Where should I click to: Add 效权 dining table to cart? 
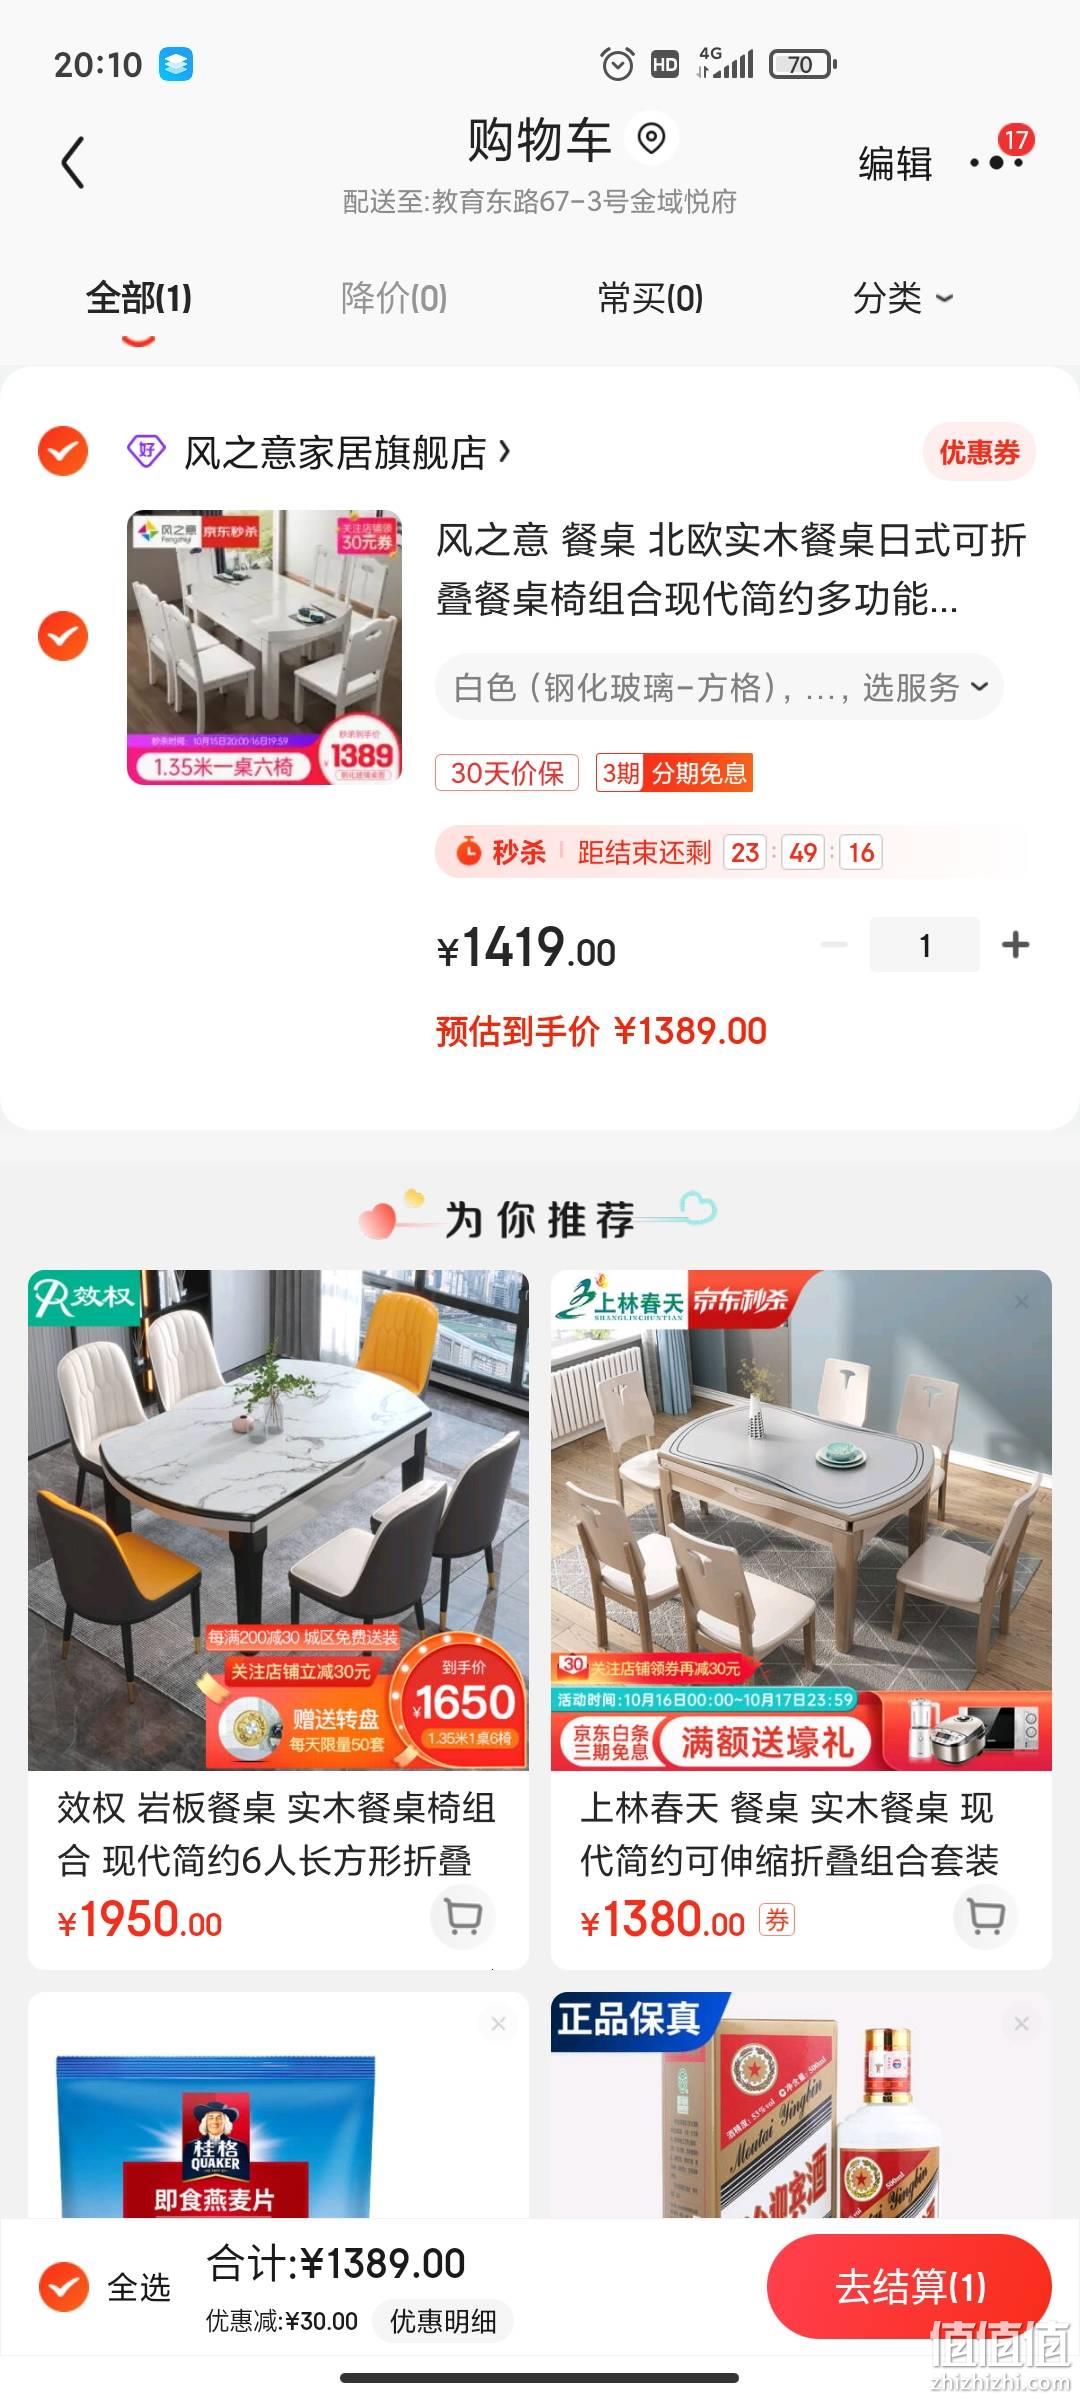tap(462, 1916)
